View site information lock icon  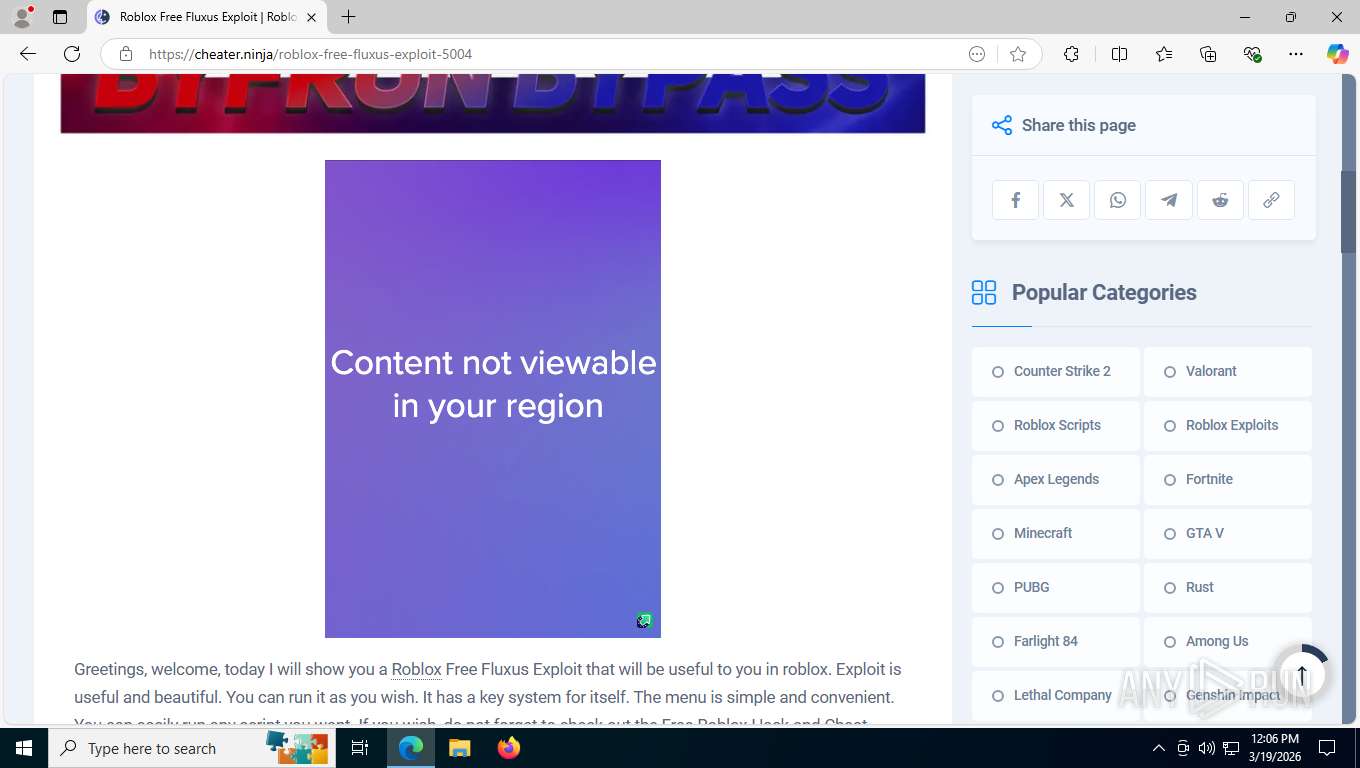coord(125,54)
